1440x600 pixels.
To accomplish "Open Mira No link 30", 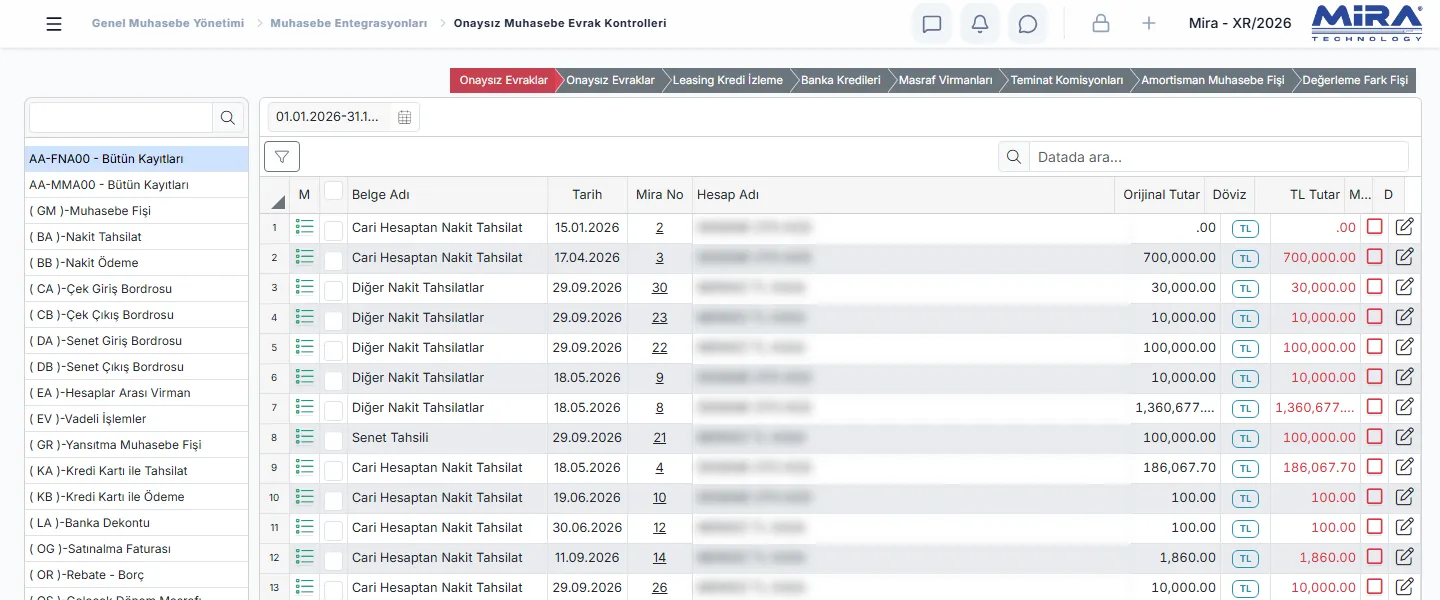I will [659, 288].
